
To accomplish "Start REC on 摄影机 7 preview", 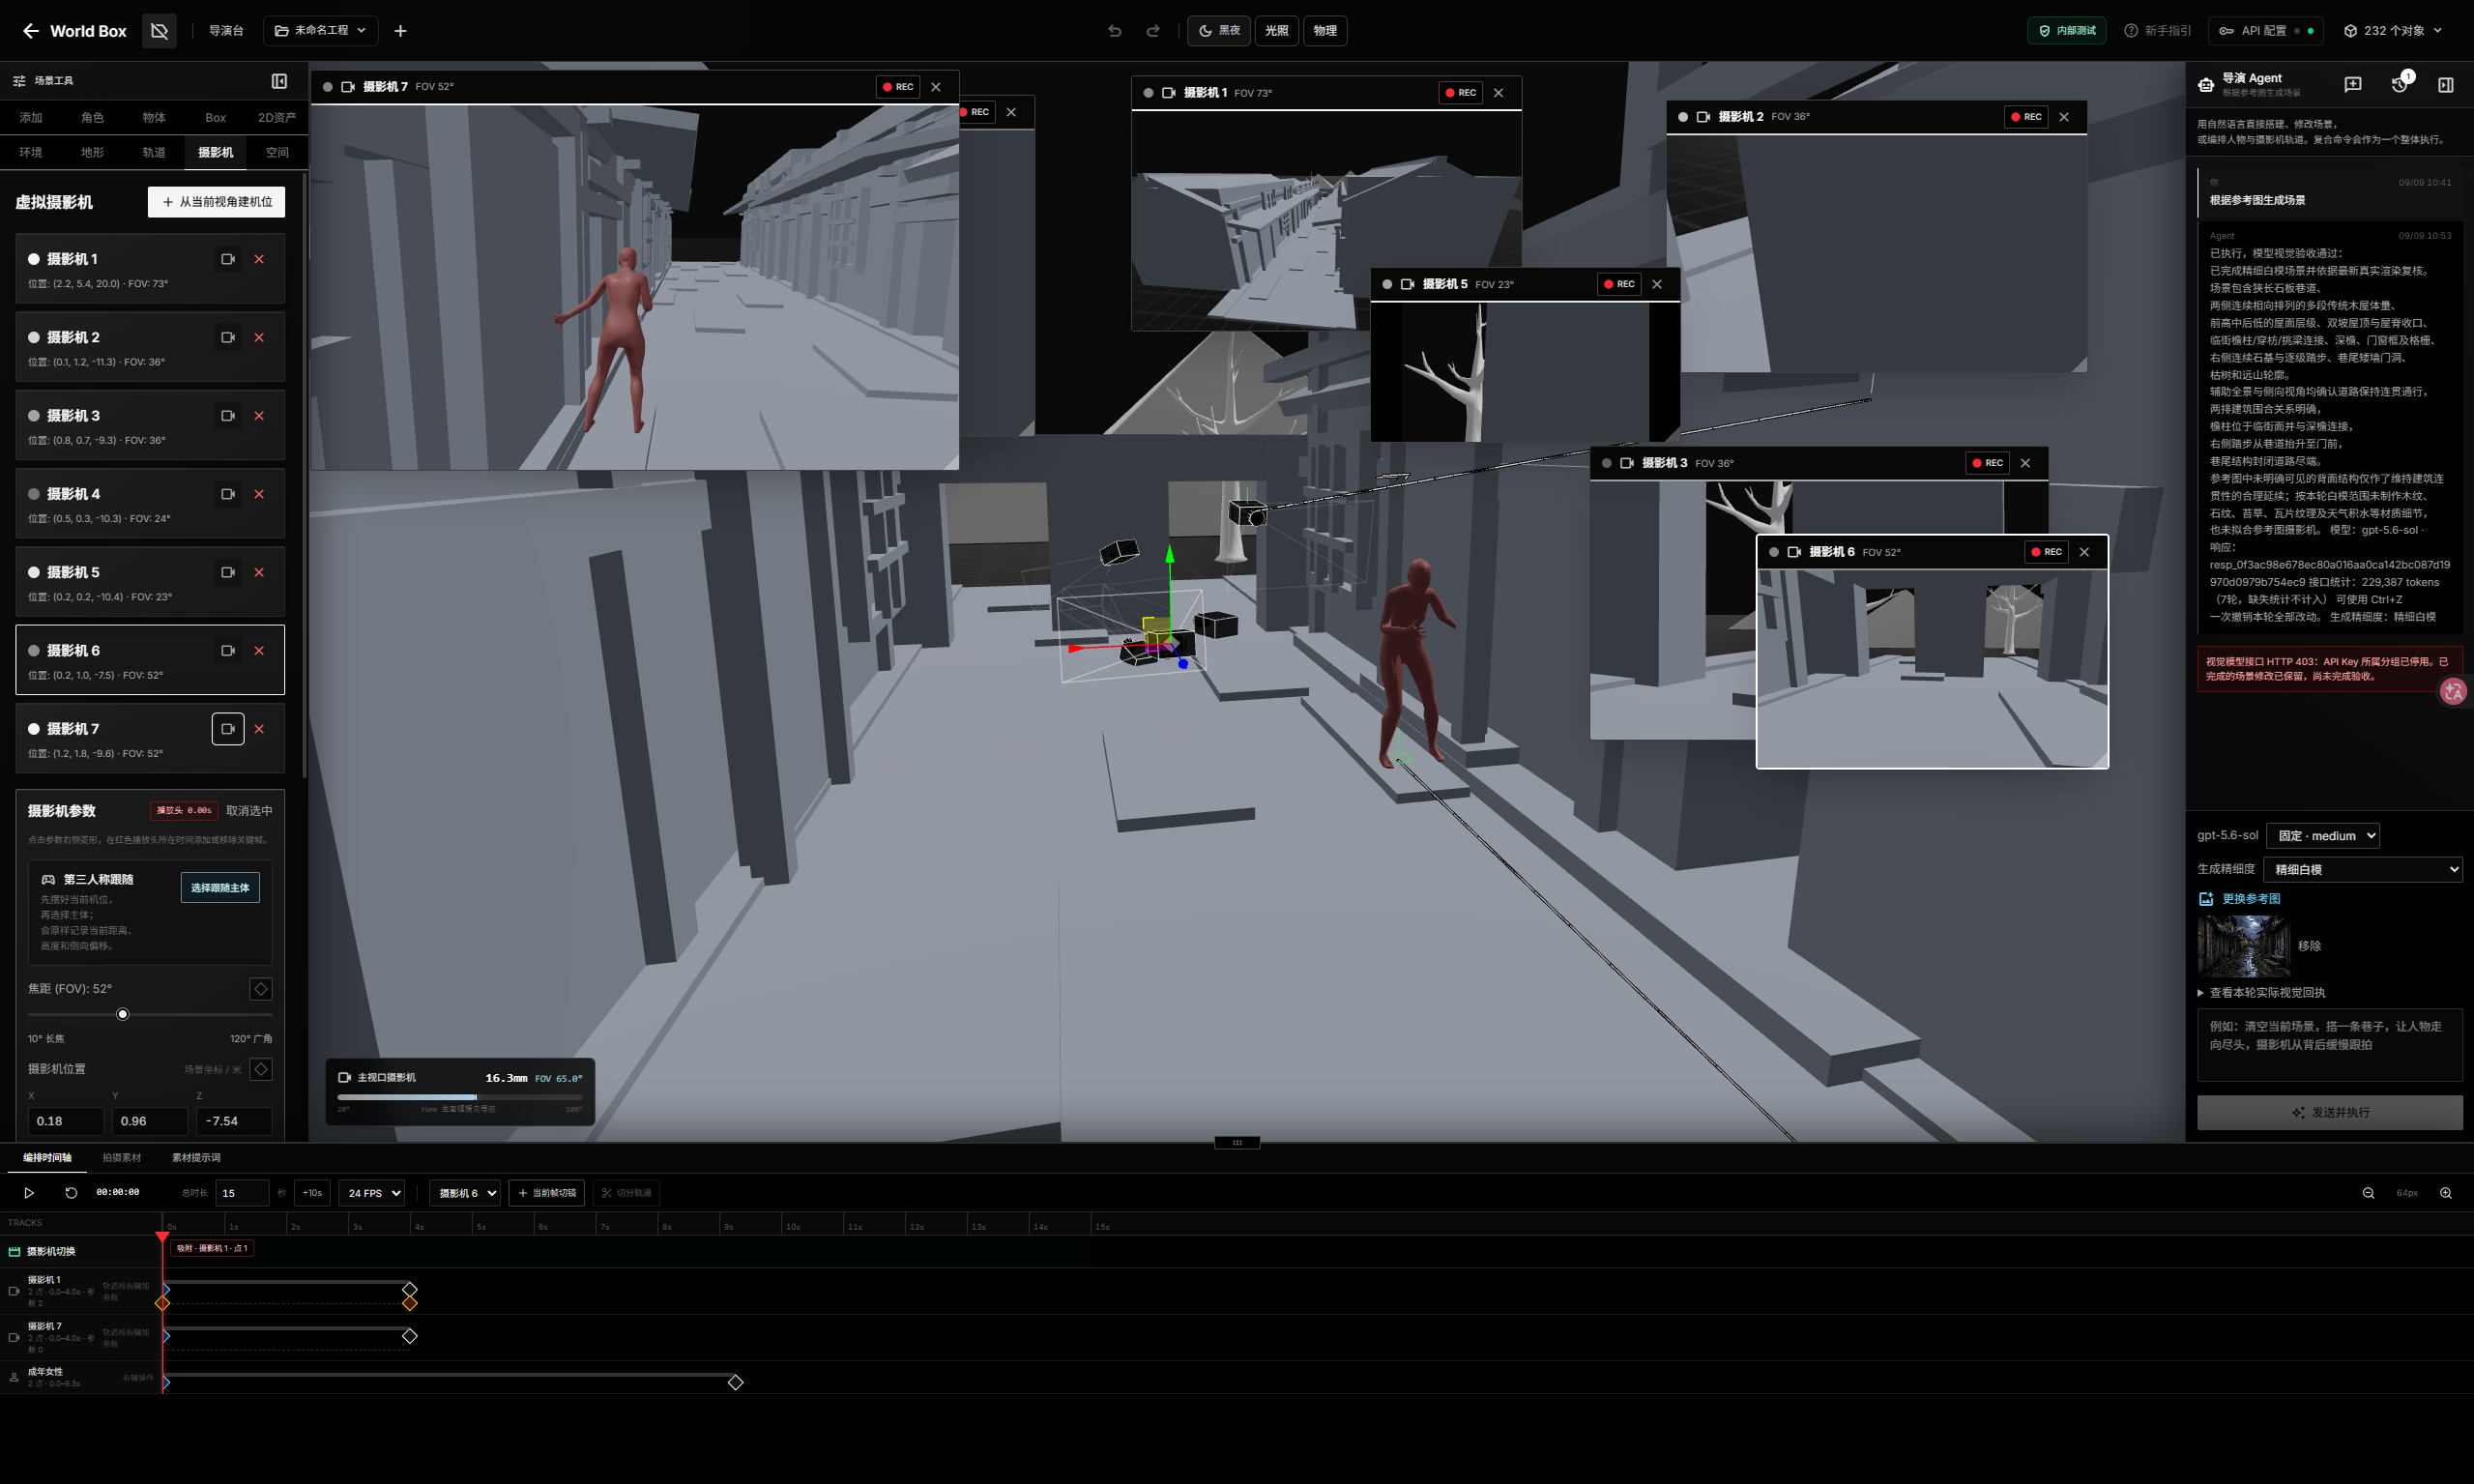I will click(898, 87).
